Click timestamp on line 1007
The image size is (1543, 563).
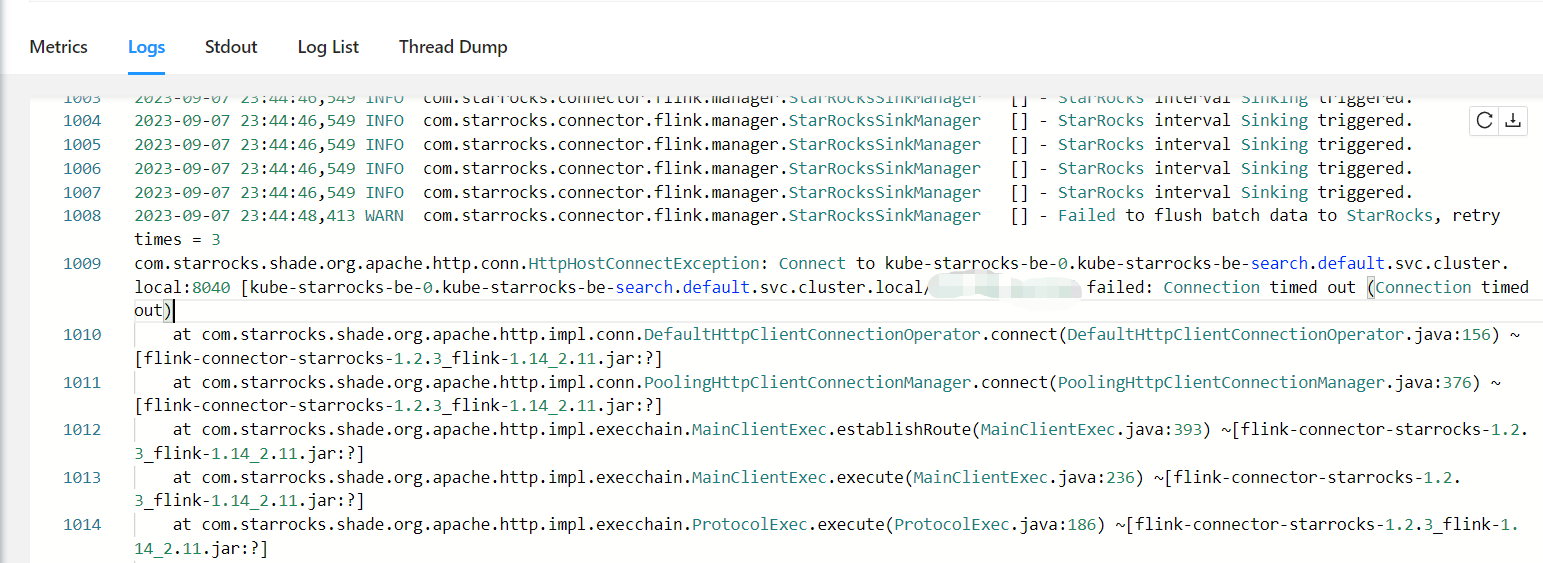[x=245, y=193]
